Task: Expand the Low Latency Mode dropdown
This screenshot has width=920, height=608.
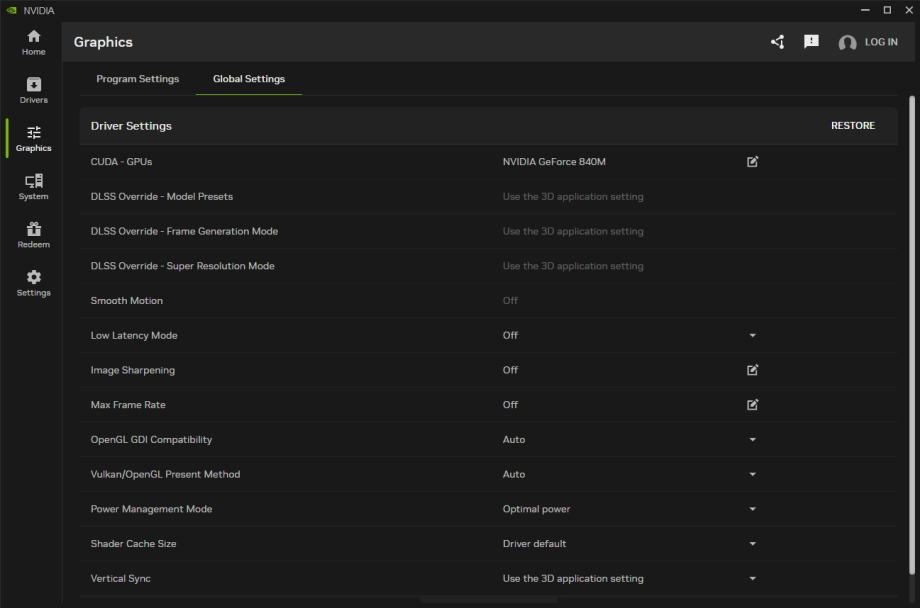Action: [x=753, y=336]
